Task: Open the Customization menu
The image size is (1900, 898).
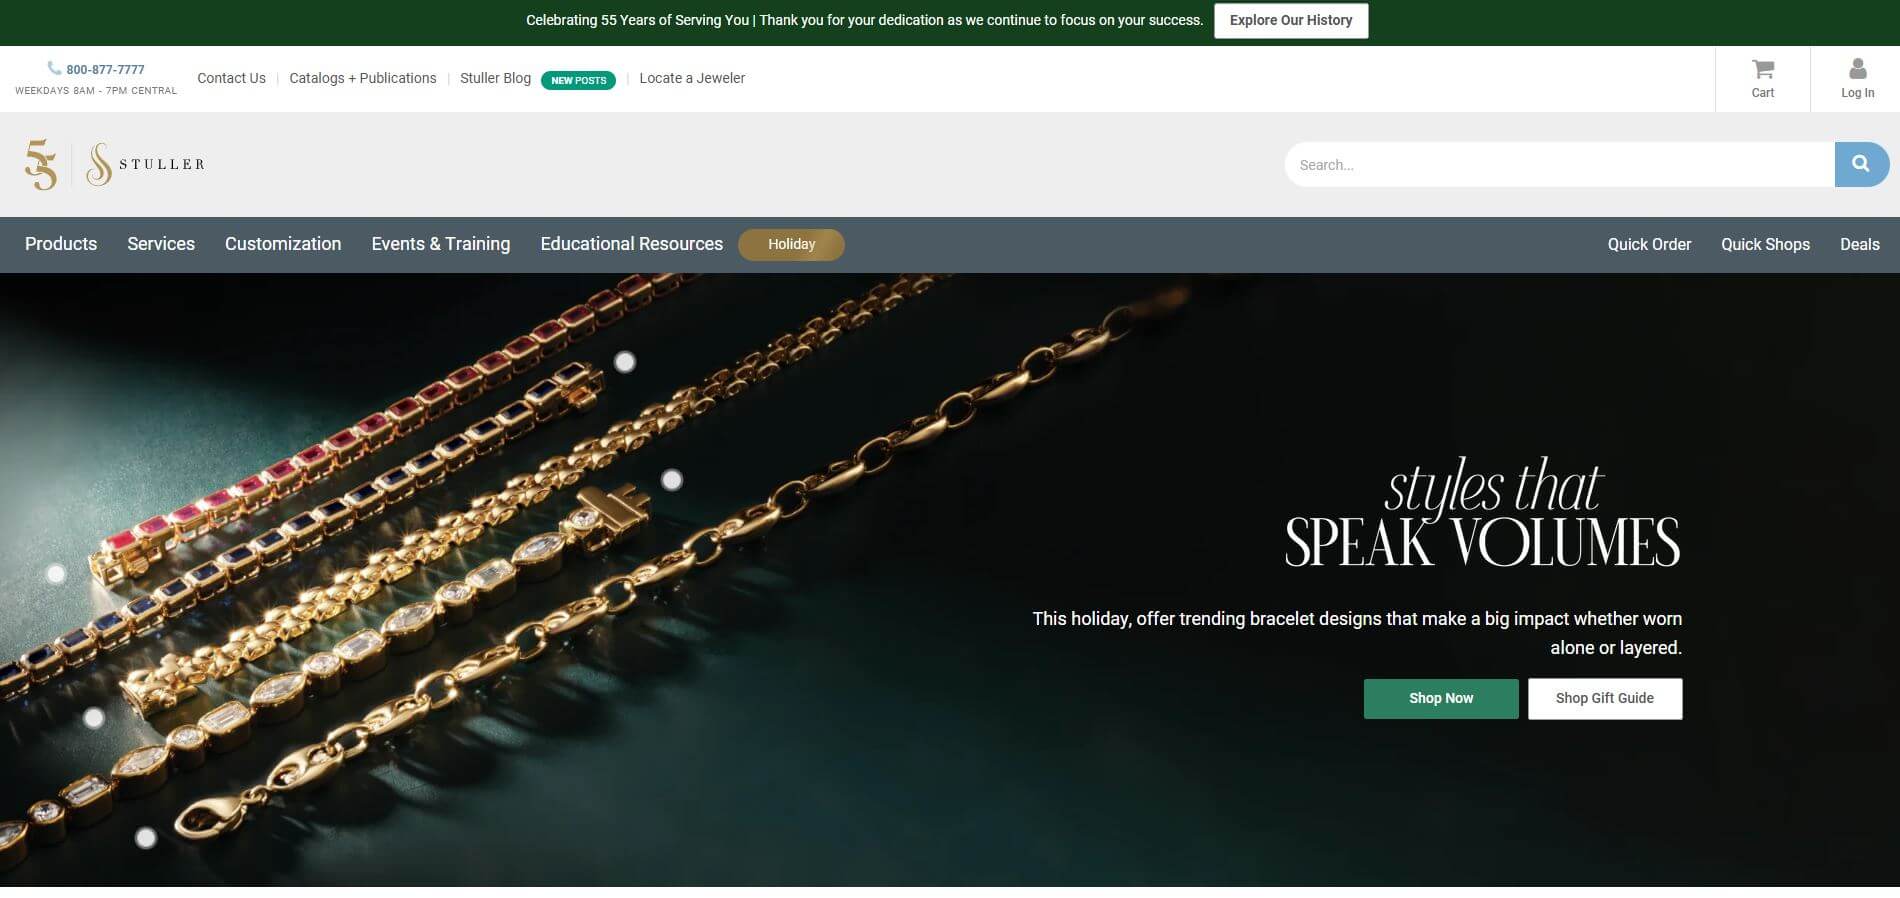Action: pos(283,244)
